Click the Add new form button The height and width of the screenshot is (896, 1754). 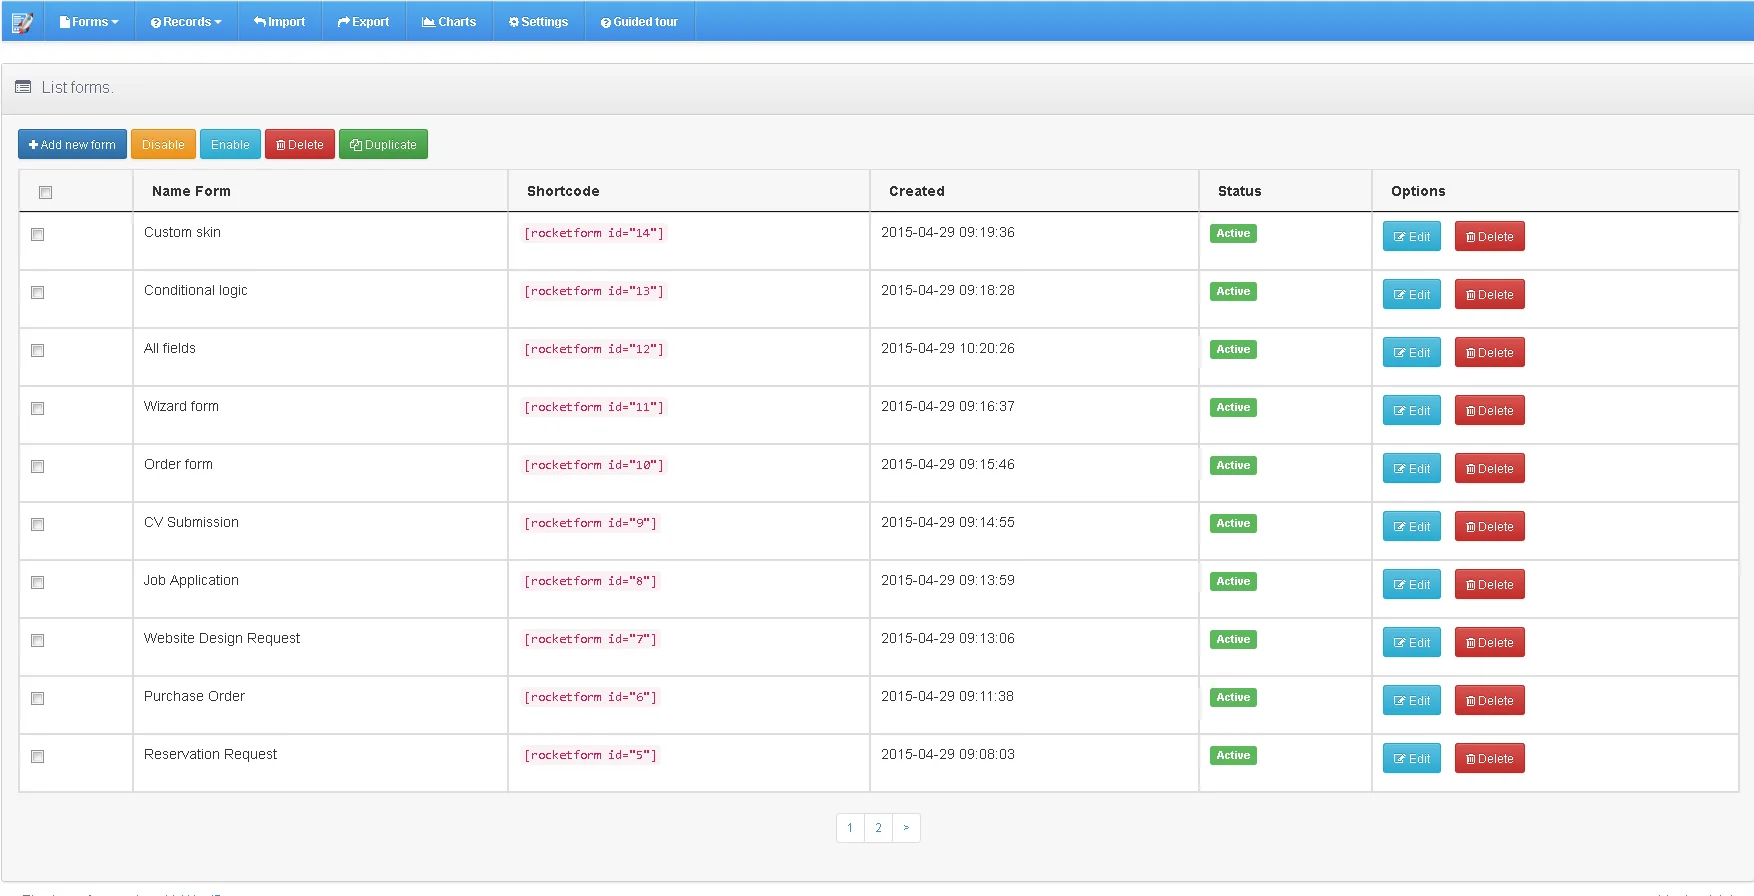click(x=72, y=144)
